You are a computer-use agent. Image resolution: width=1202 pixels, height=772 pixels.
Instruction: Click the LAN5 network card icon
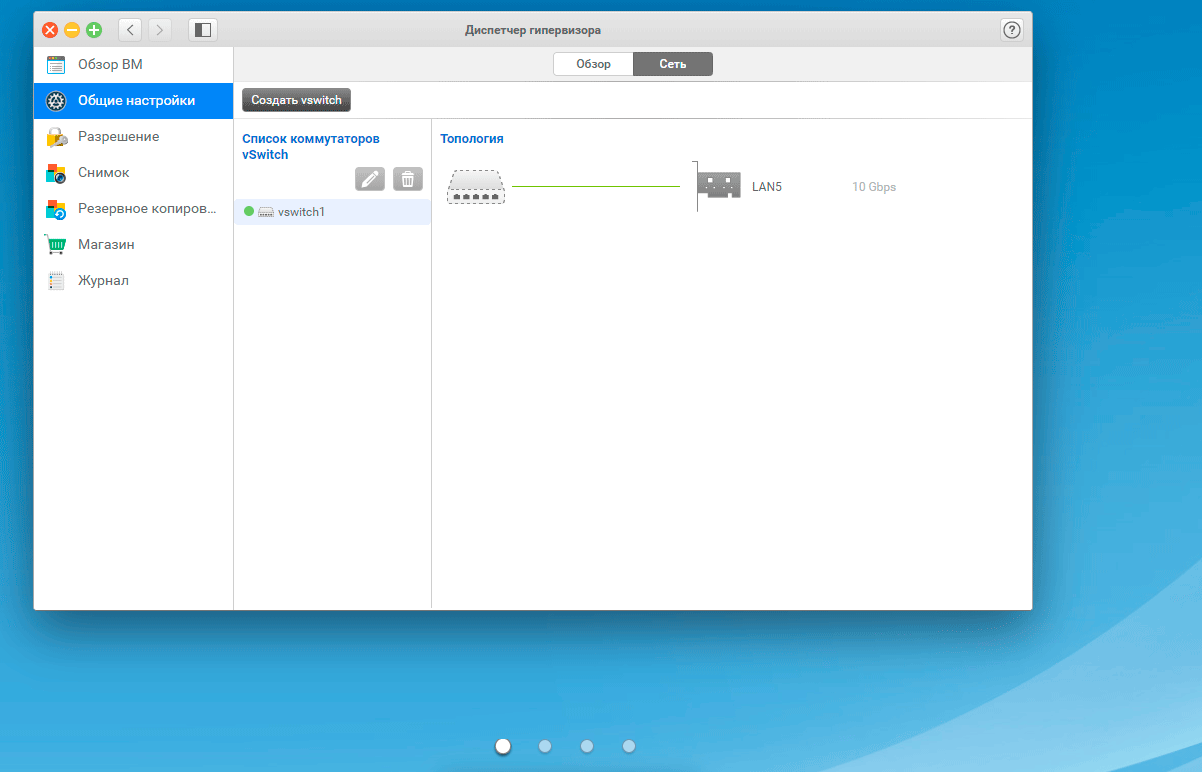(x=718, y=187)
